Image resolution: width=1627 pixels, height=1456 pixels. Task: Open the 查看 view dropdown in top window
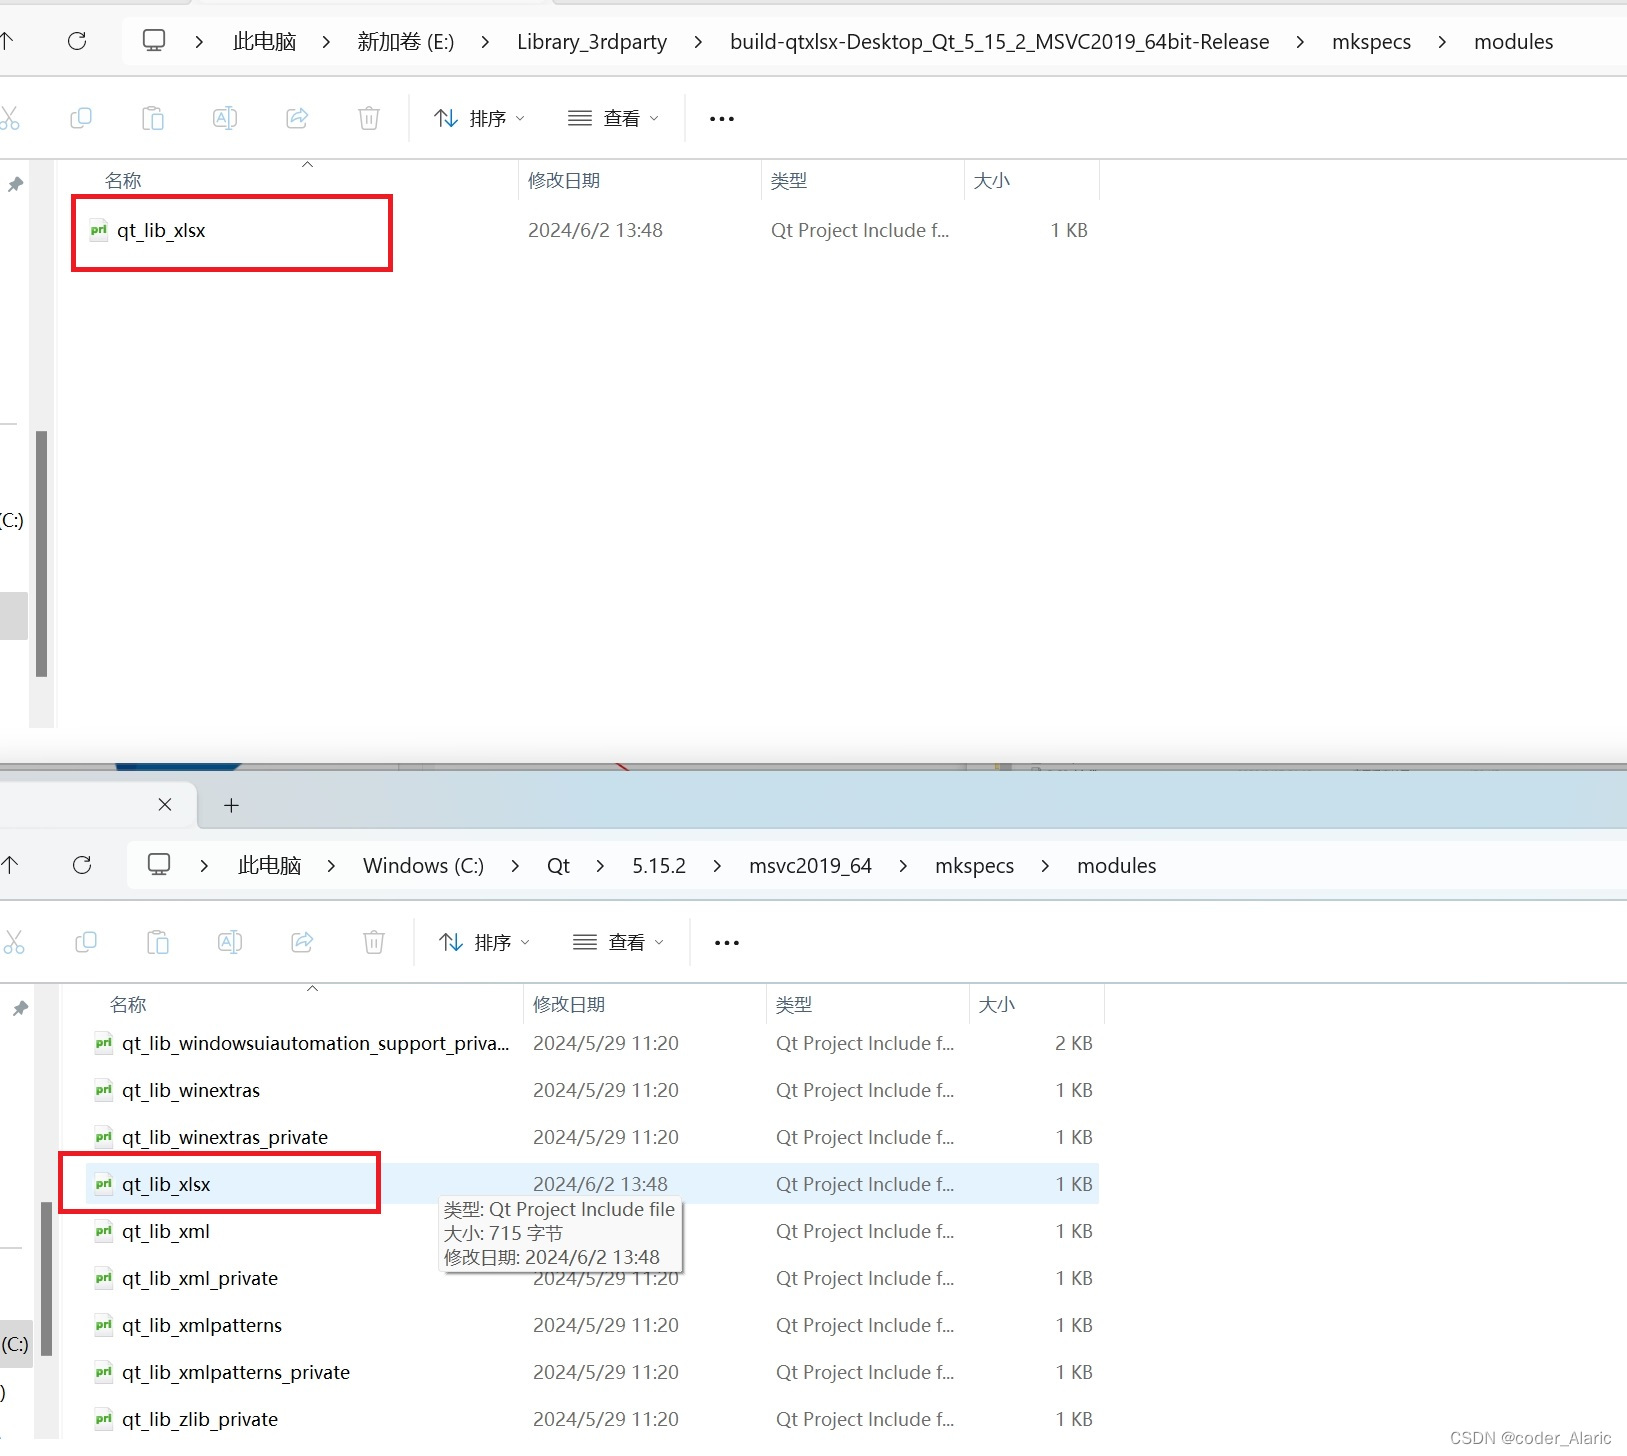tap(613, 118)
